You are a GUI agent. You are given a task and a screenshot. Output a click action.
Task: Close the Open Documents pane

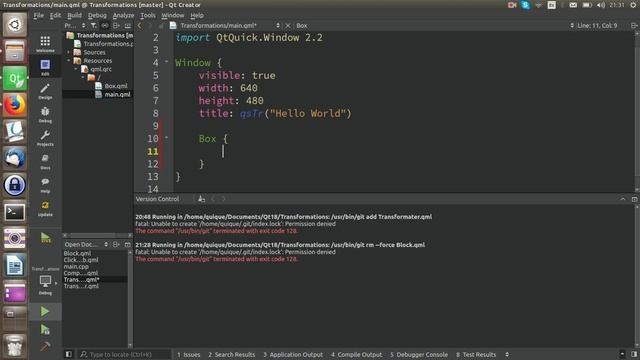[x=128, y=244]
